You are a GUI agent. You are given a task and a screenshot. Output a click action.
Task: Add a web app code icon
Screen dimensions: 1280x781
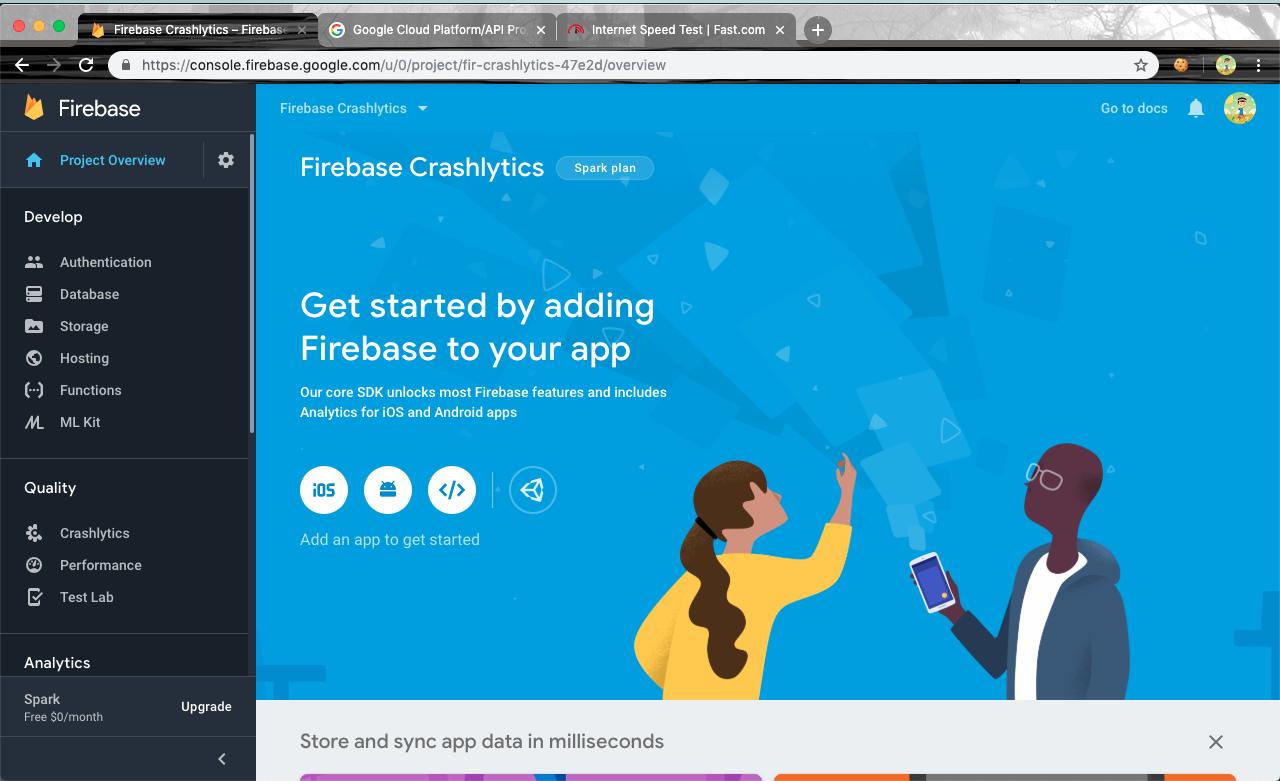(452, 490)
